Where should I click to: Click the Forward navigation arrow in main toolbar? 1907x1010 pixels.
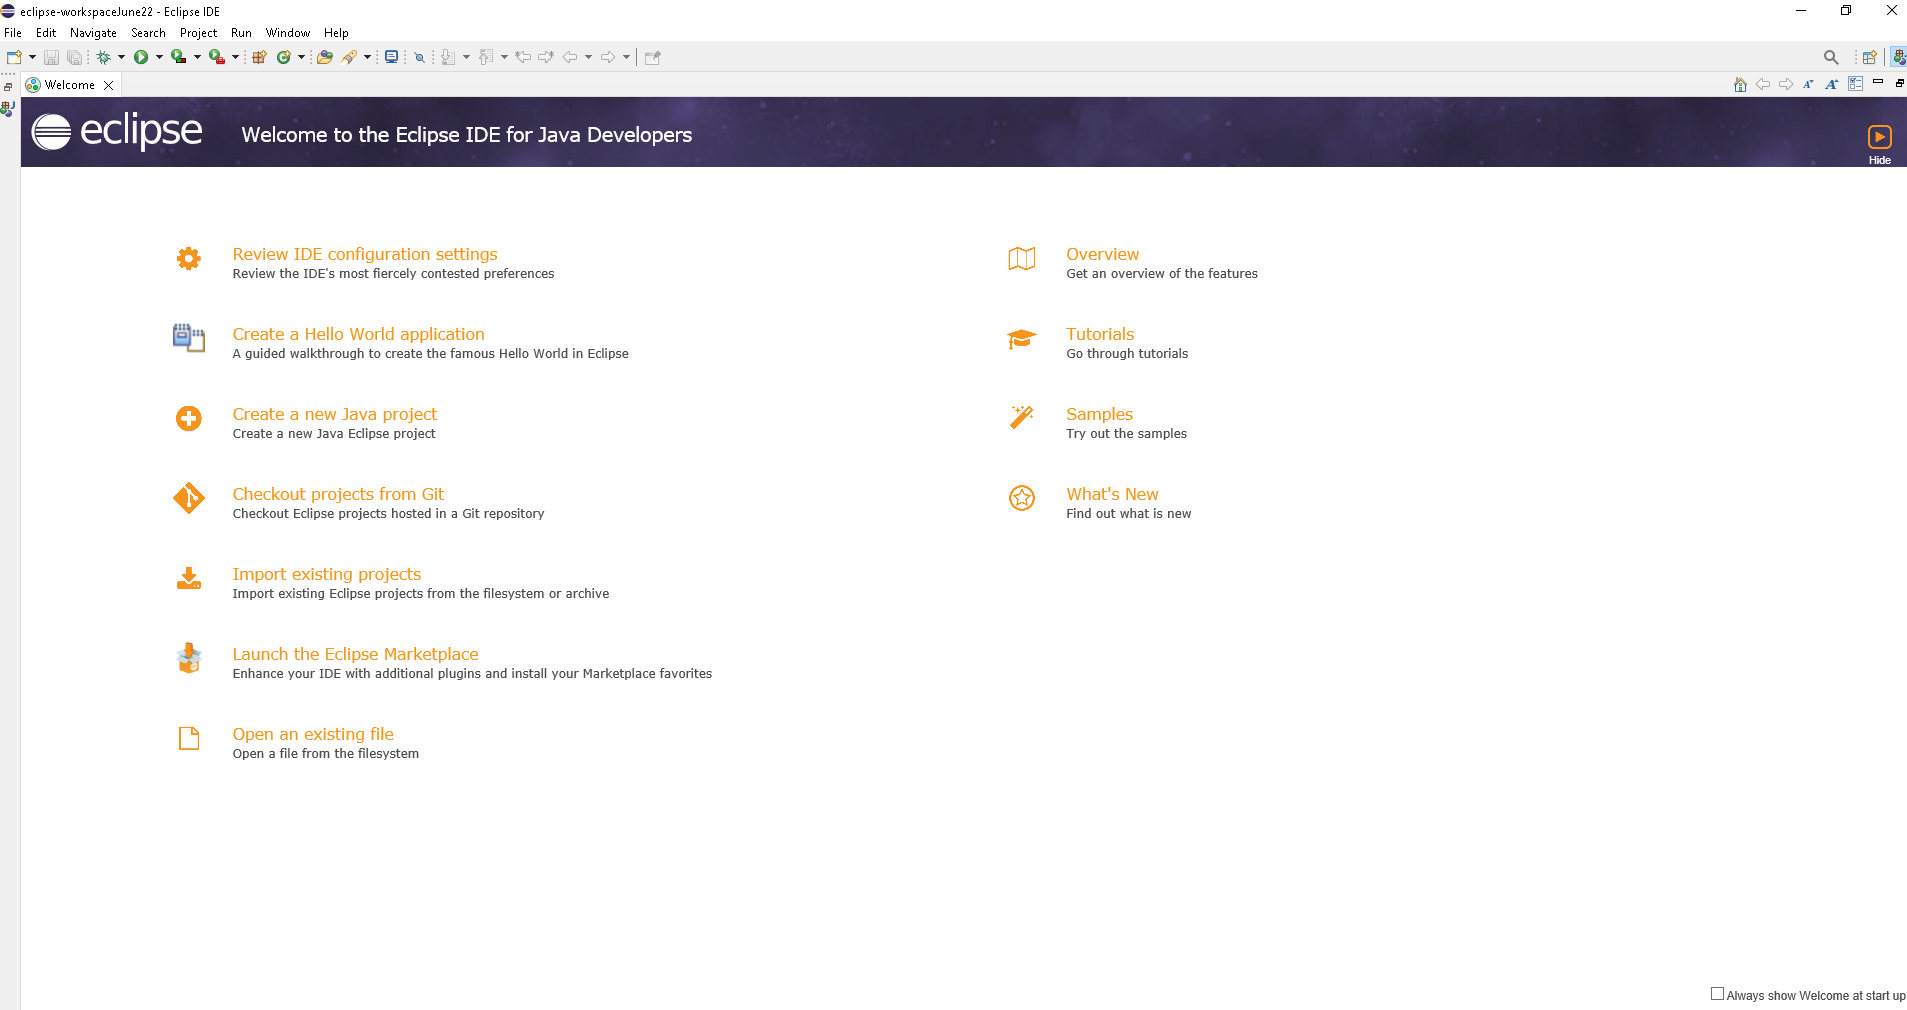pyautogui.click(x=608, y=57)
